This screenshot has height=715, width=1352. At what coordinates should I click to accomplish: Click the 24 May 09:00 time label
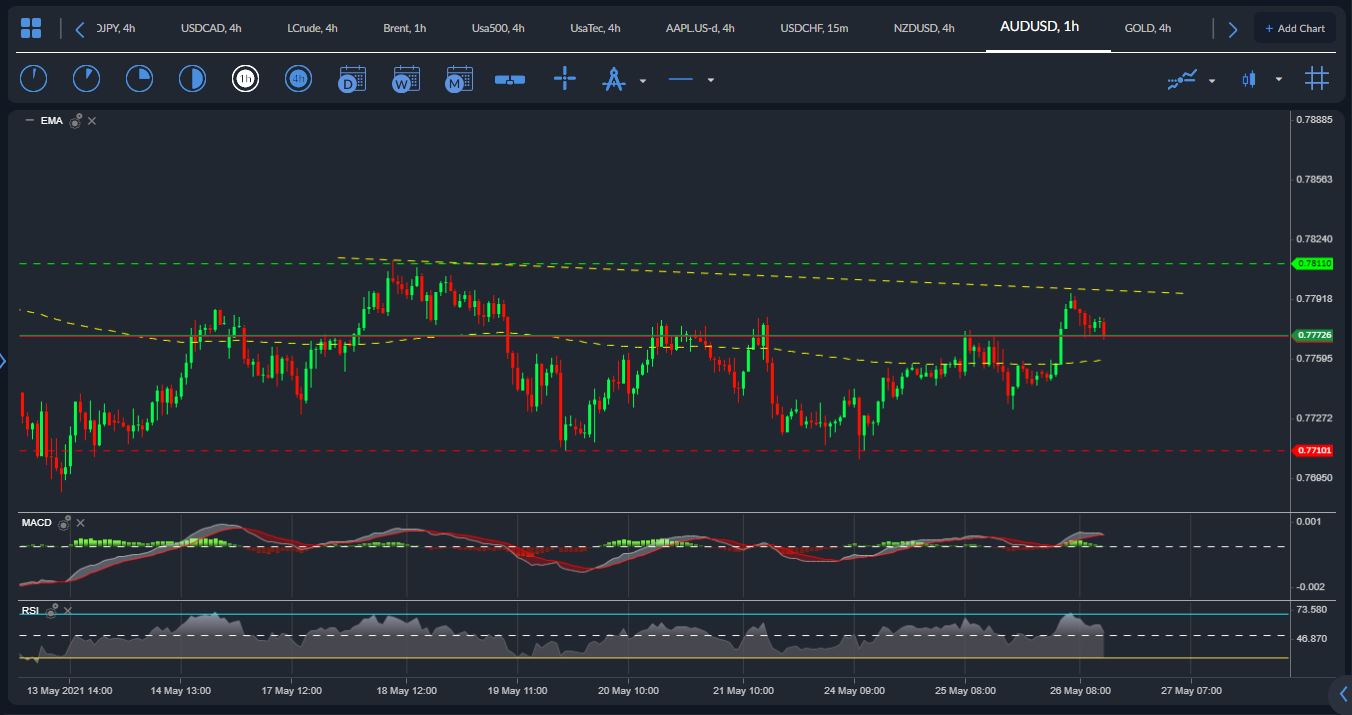(x=855, y=691)
